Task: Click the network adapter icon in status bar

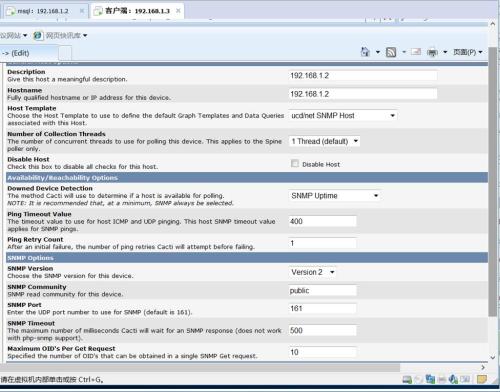Action: point(430,379)
